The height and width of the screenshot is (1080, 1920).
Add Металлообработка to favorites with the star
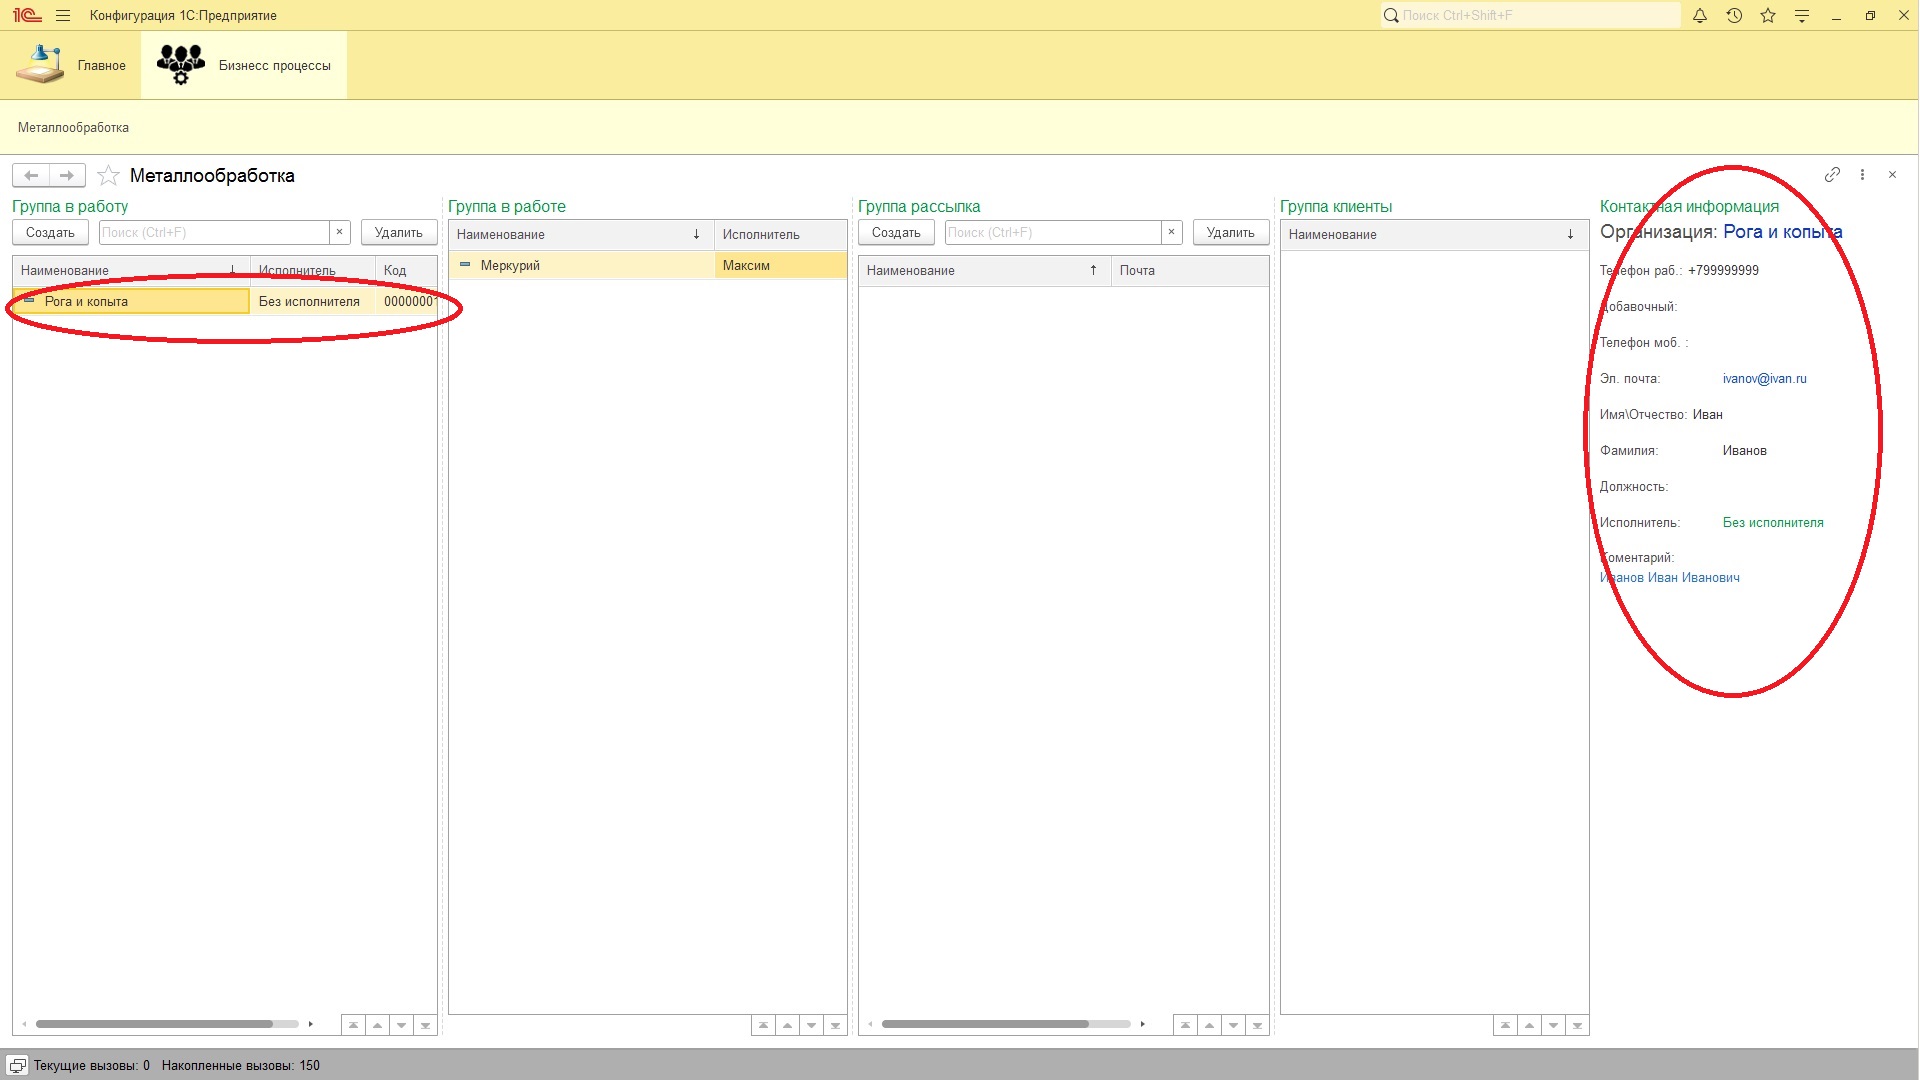(109, 176)
